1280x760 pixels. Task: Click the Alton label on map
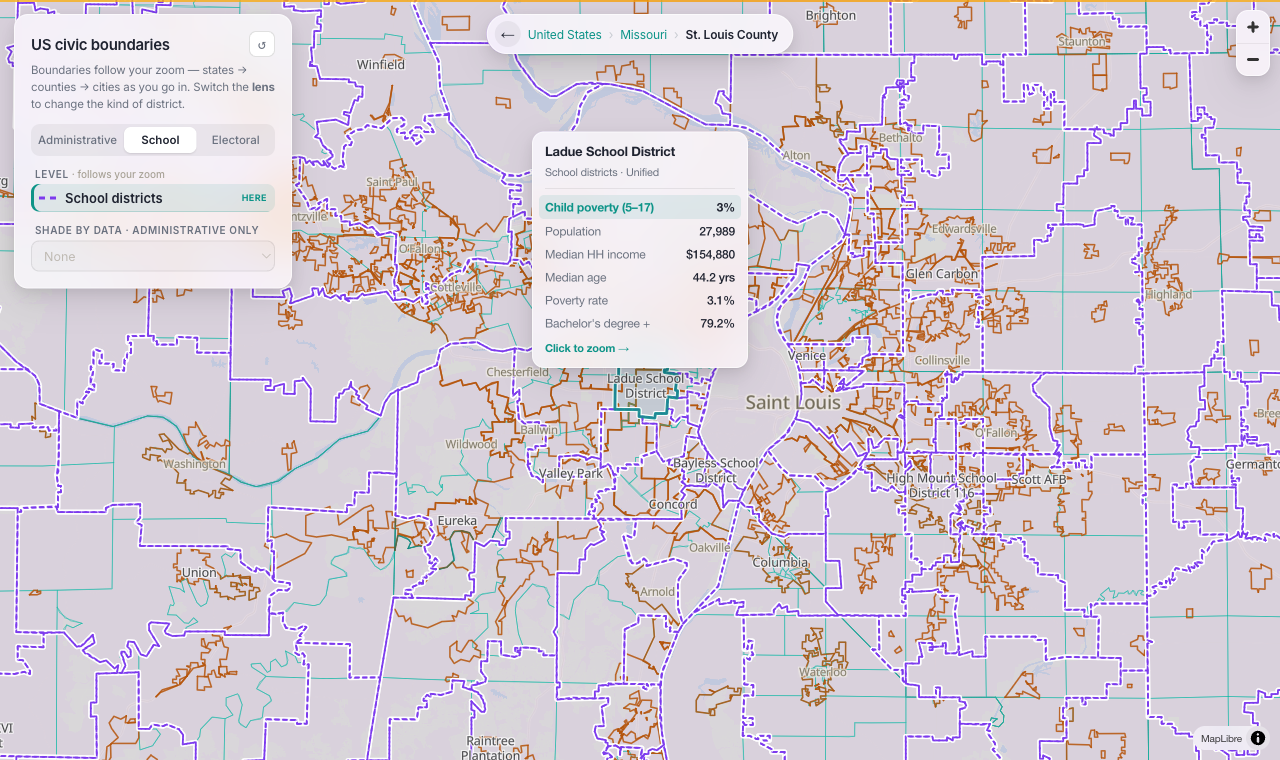click(796, 155)
